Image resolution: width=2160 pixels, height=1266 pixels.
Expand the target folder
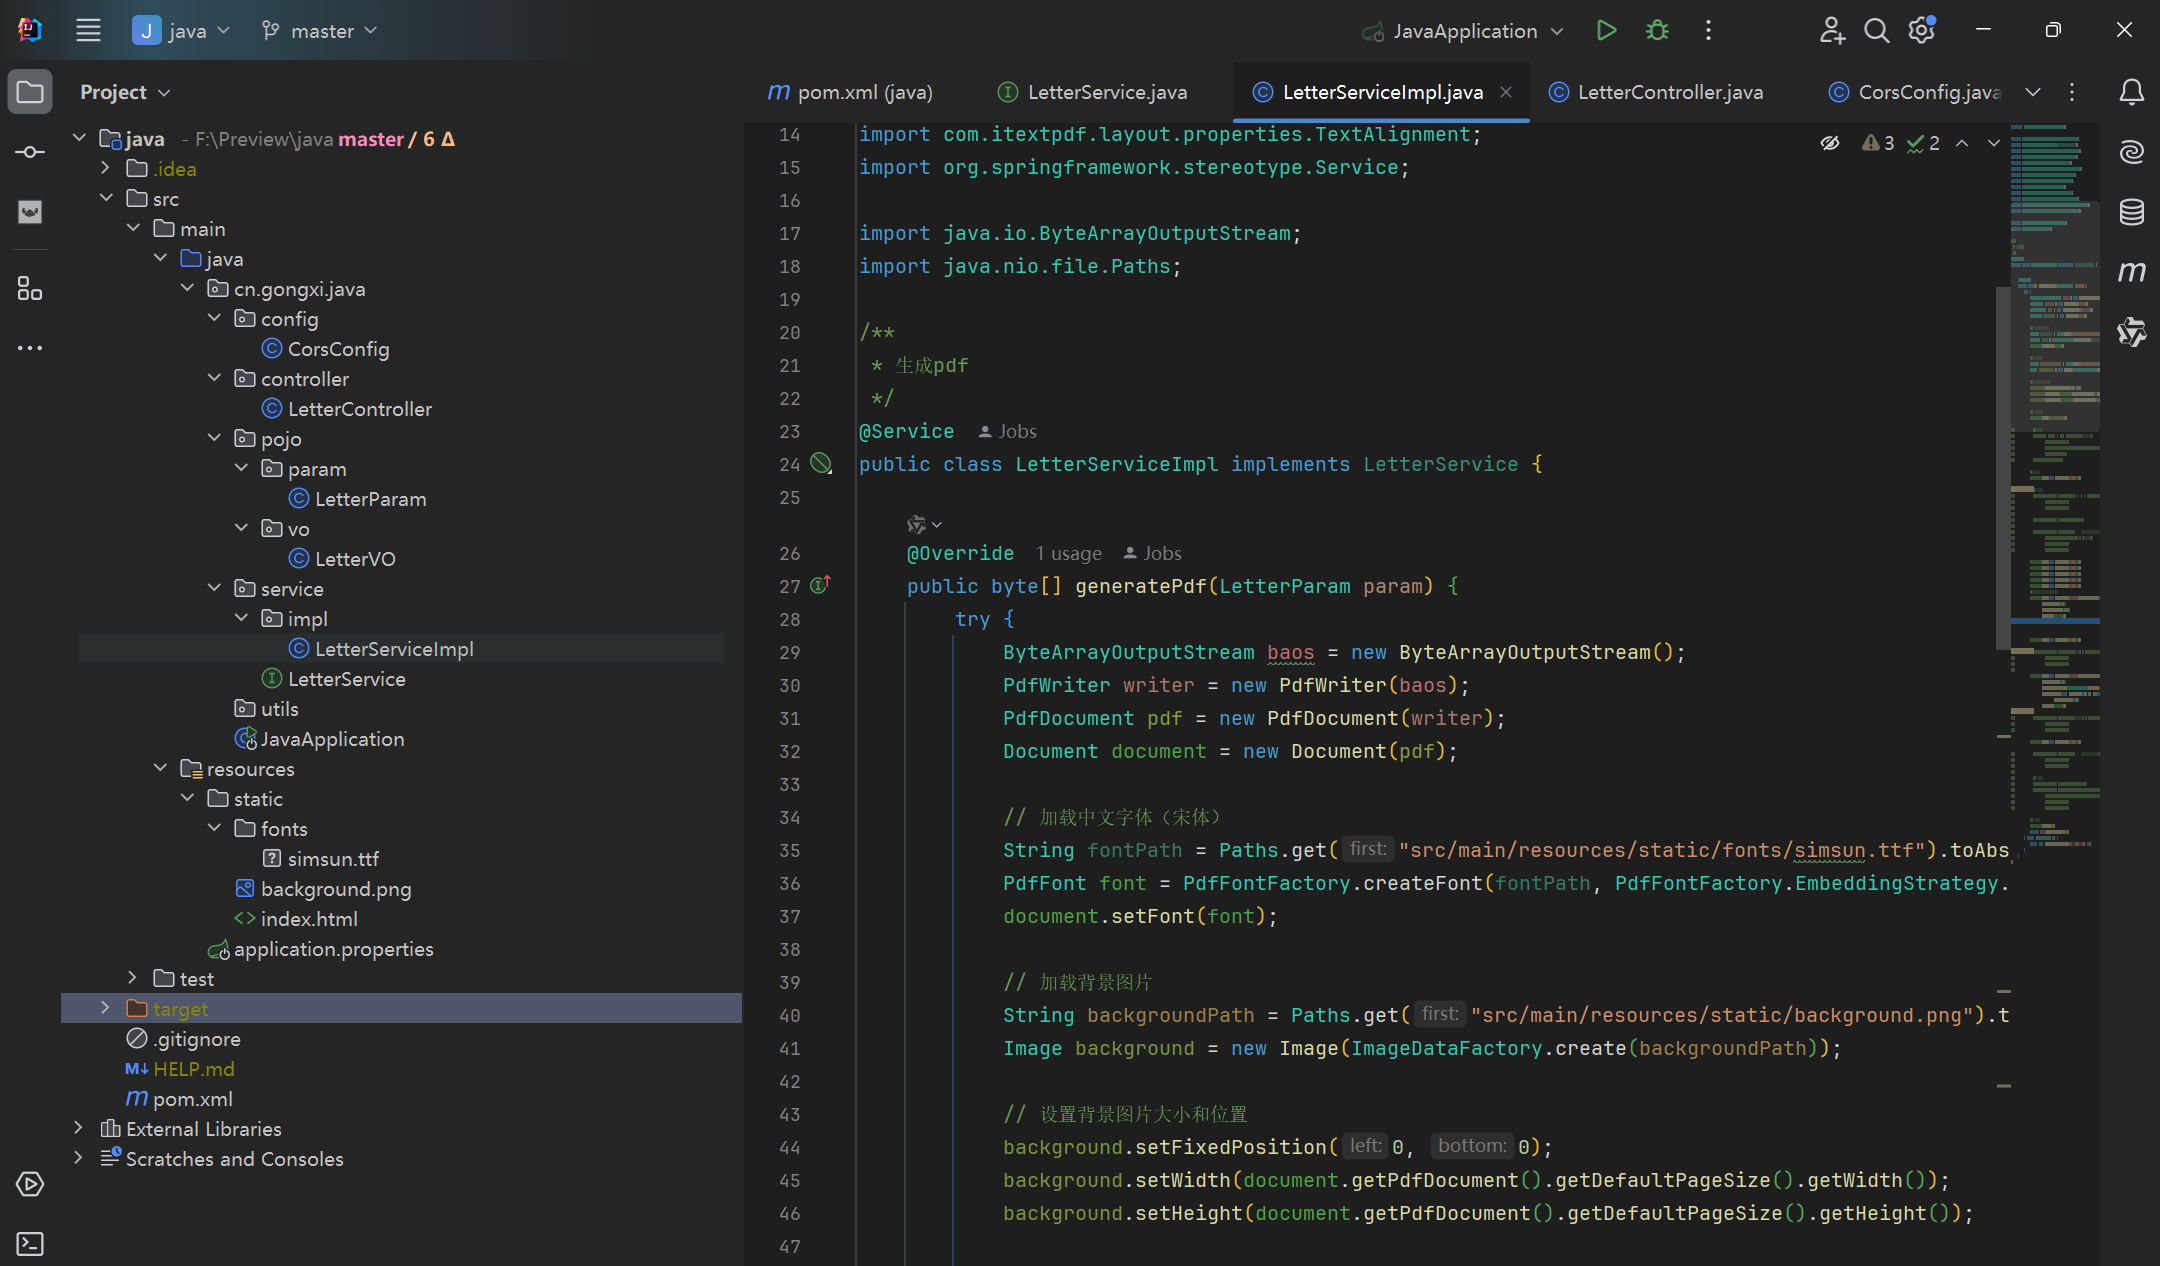(x=105, y=1008)
